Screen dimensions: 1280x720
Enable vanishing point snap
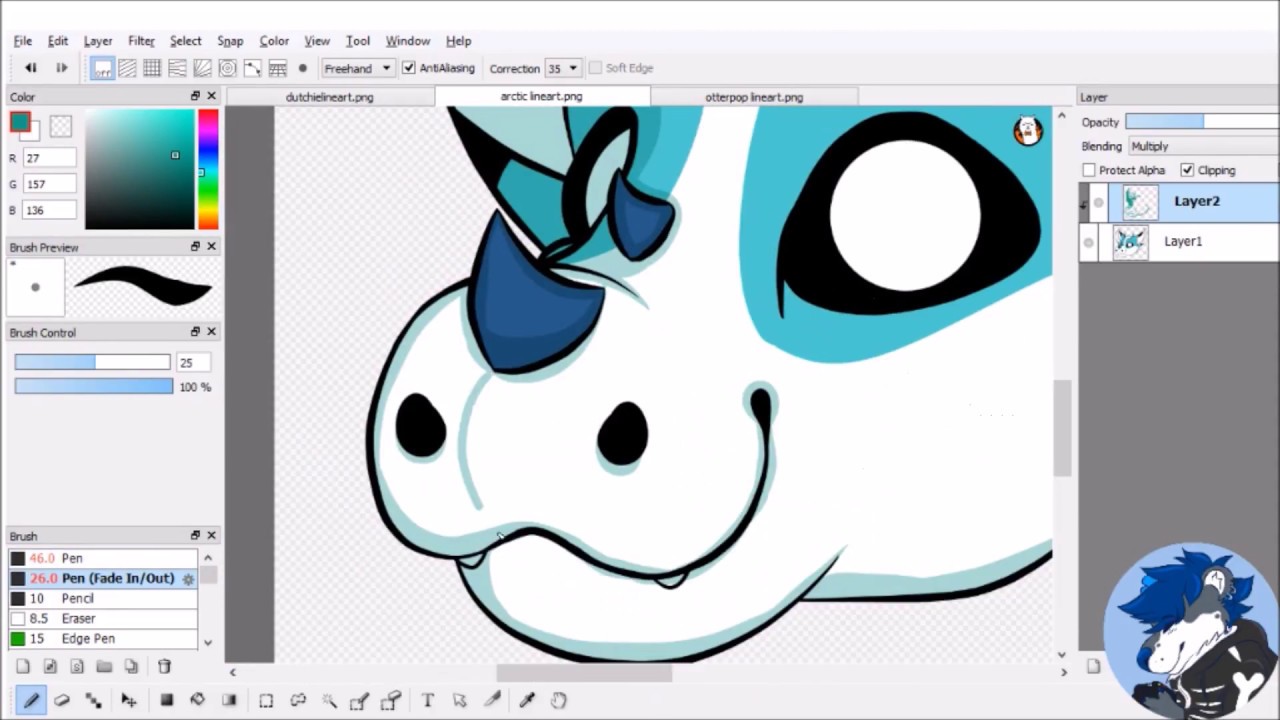click(x=177, y=68)
